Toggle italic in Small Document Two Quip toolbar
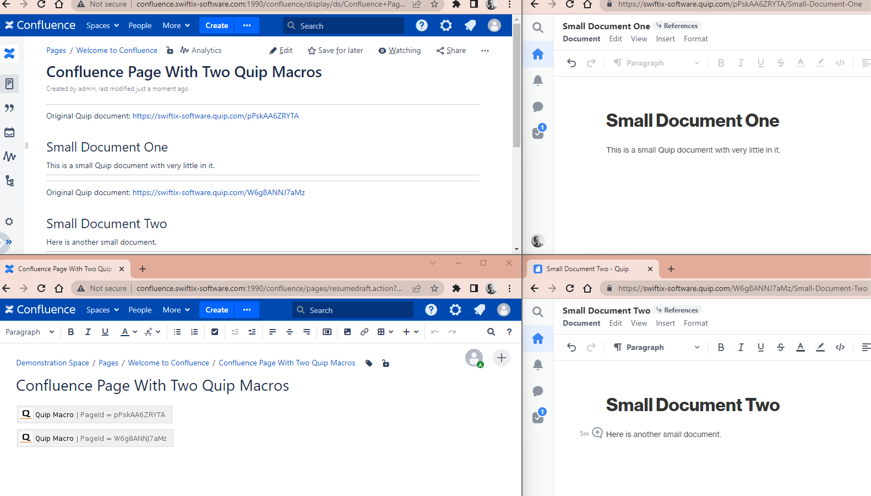Image resolution: width=871 pixels, height=496 pixels. [x=740, y=347]
